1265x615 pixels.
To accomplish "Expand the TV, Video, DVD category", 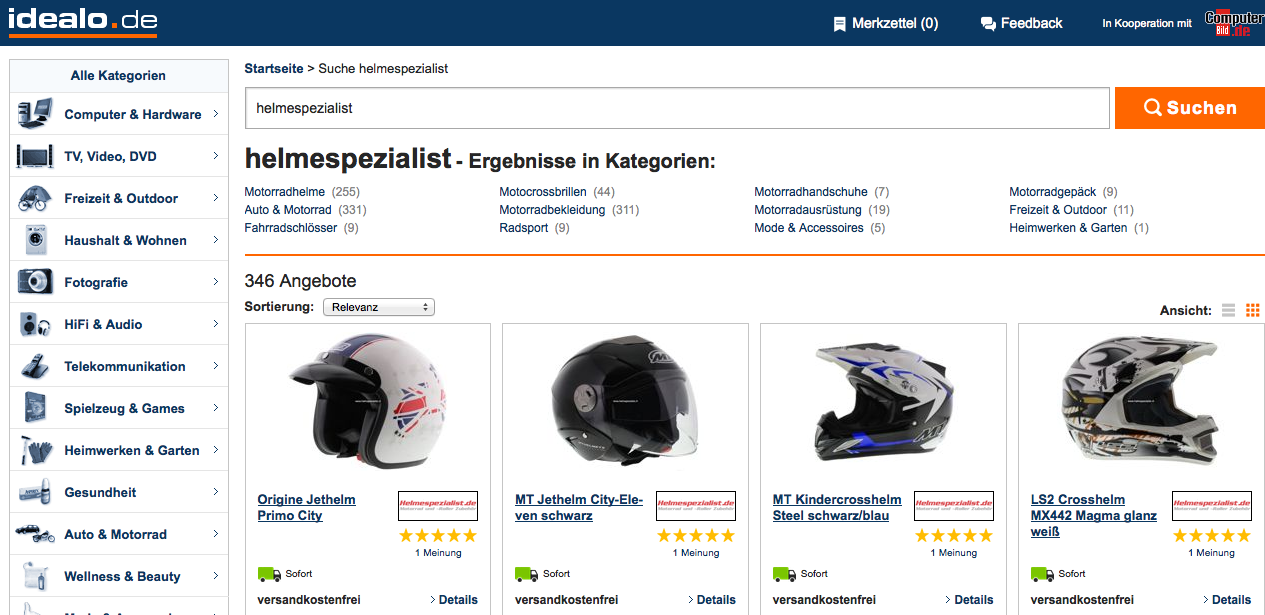I will 215,156.
